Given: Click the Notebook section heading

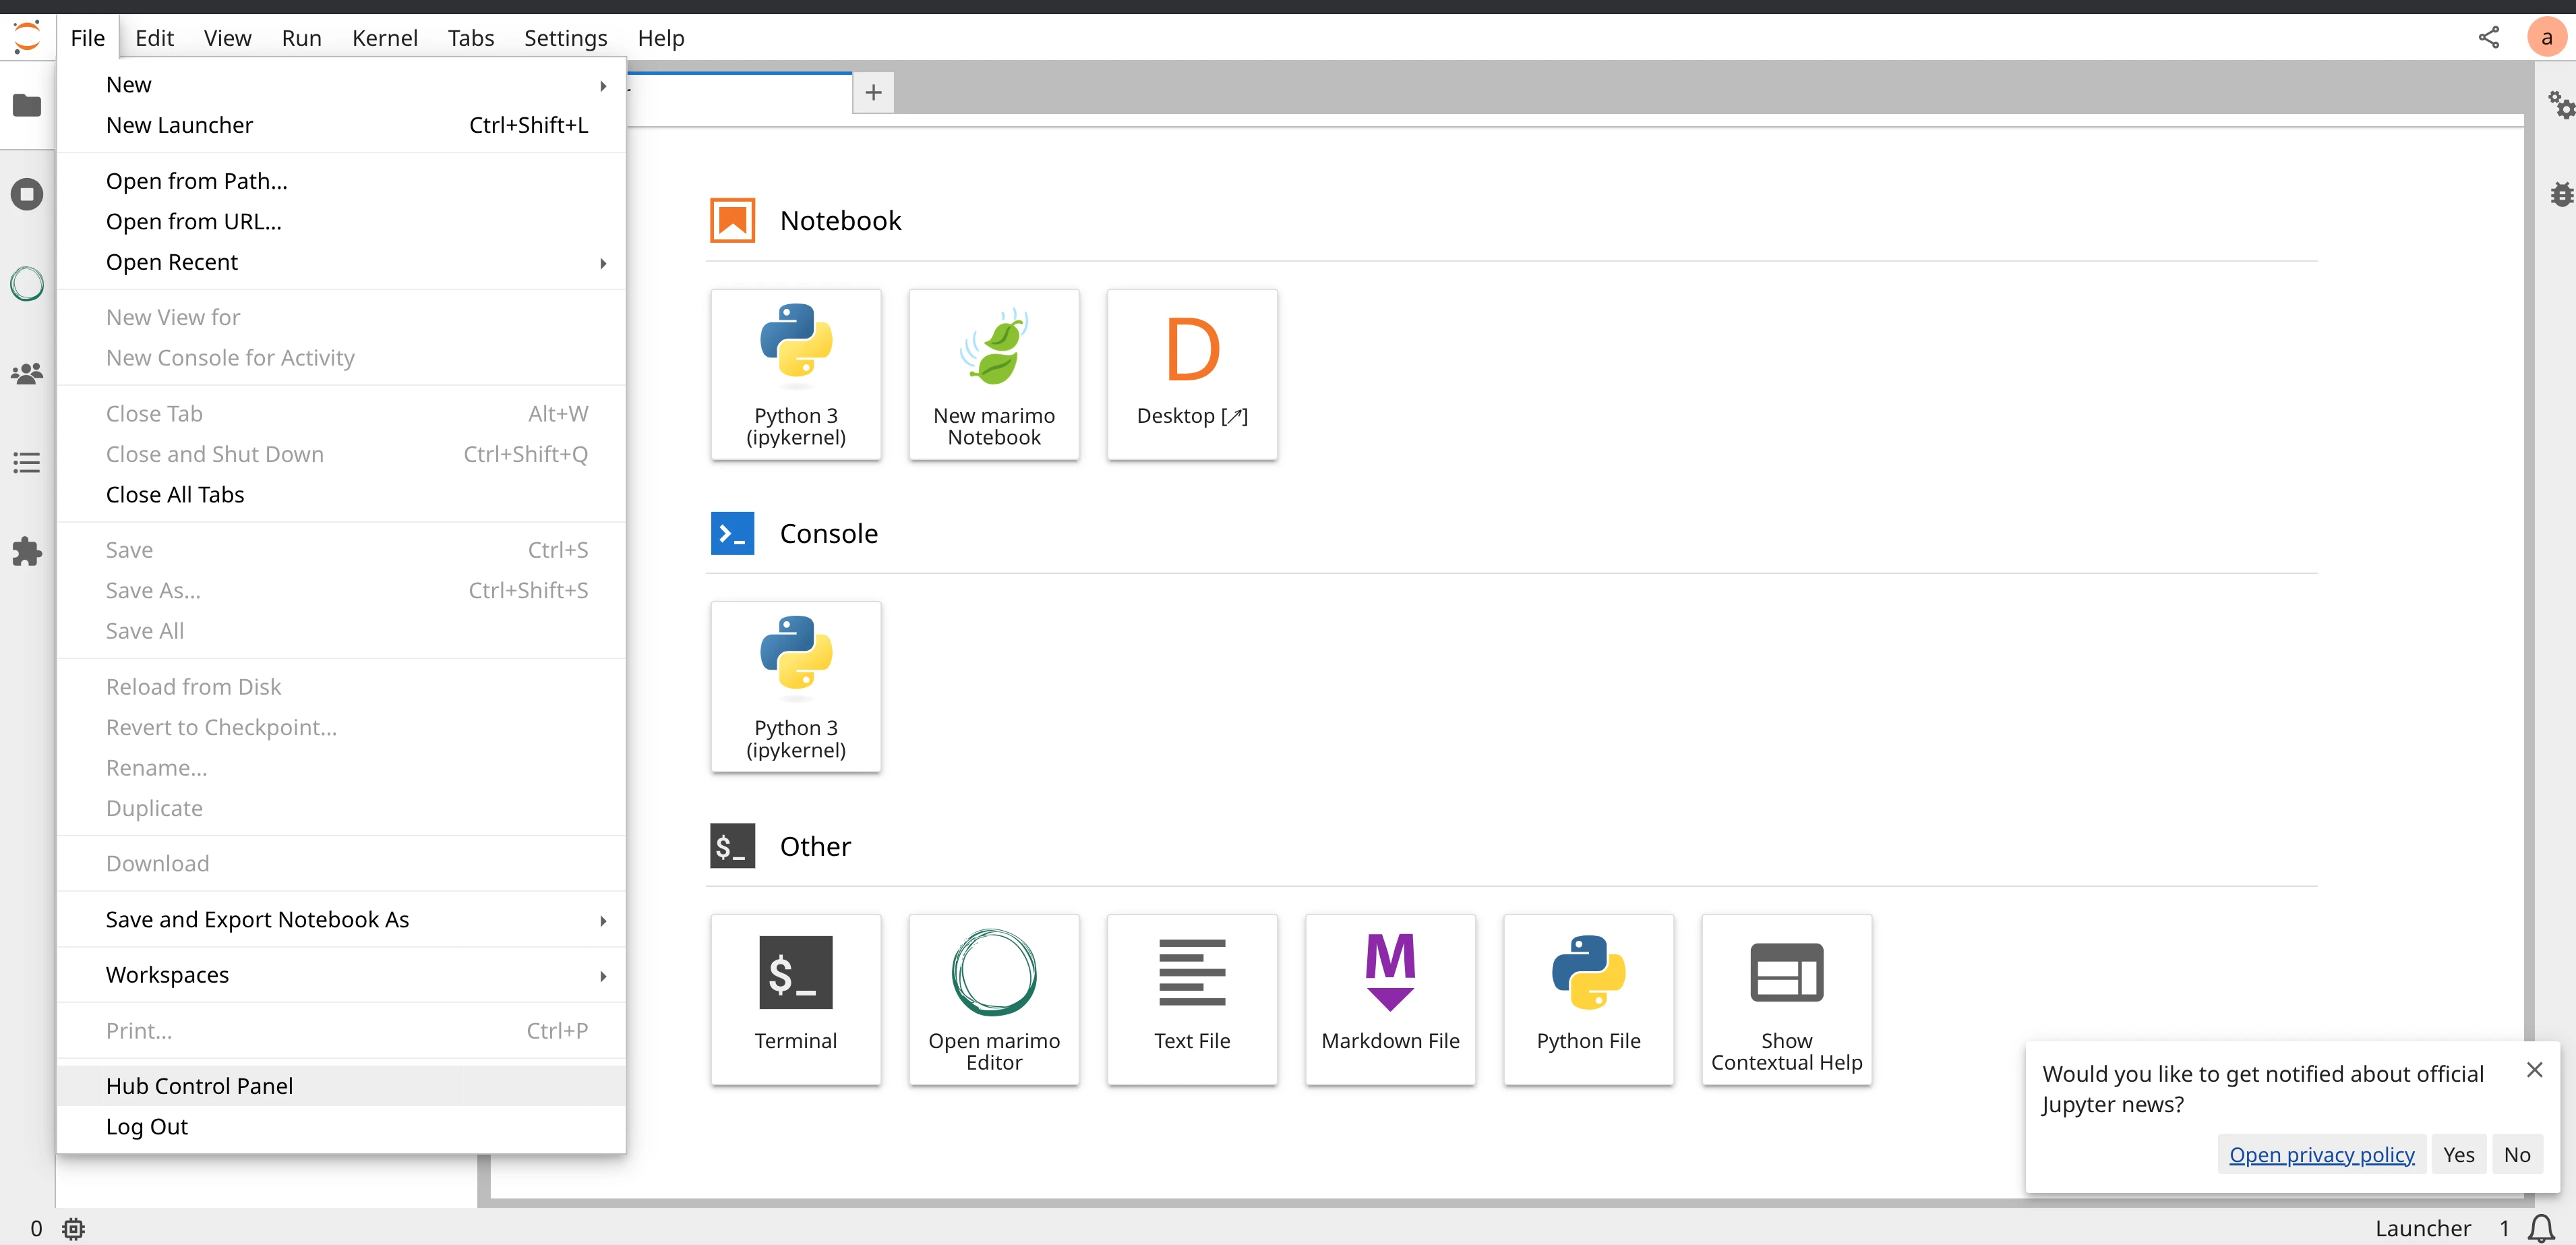Looking at the screenshot, I should point(840,221).
